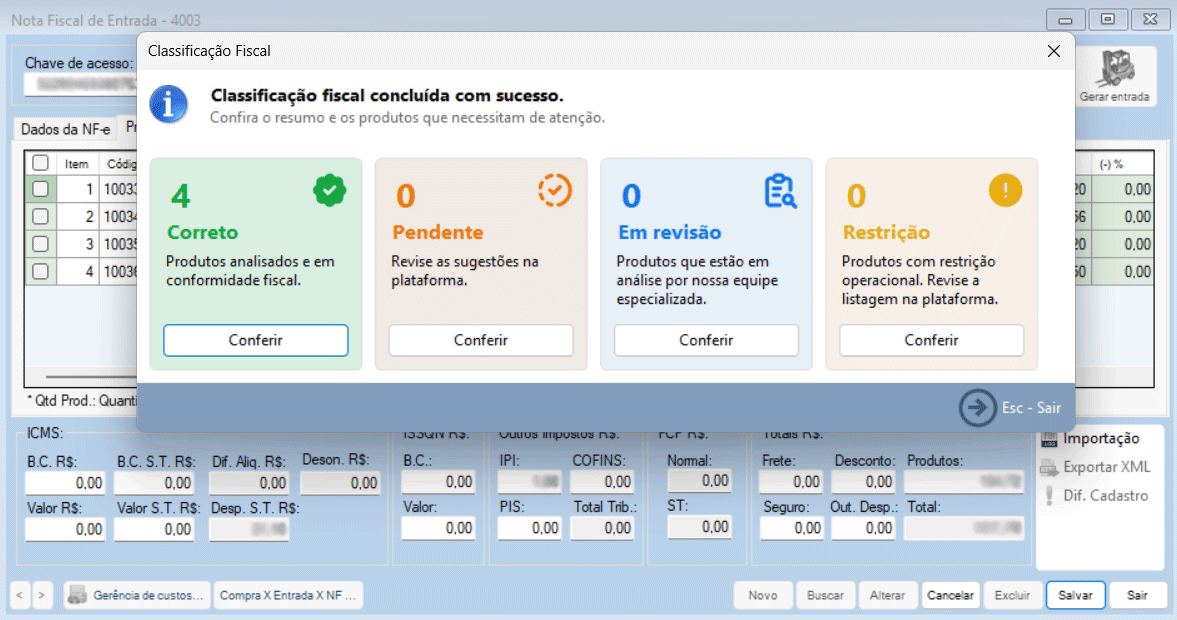Click the ICMS B.C. R$ input field
The width and height of the screenshot is (1177, 620).
(65, 483)
